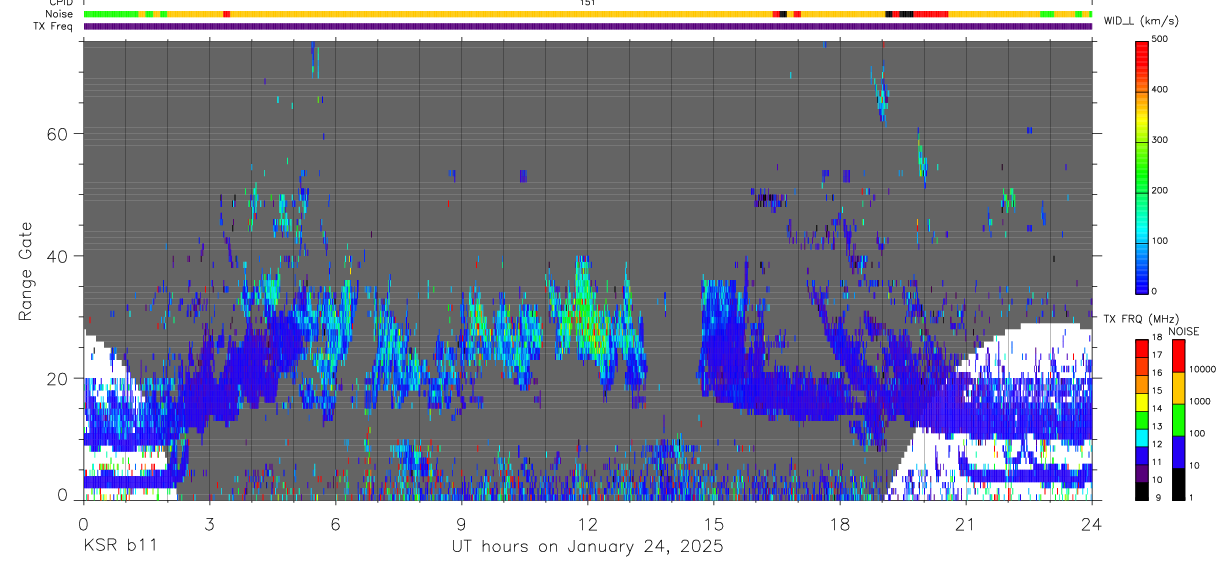Select the 'Noise' row label at top-left

coord(59,14)
